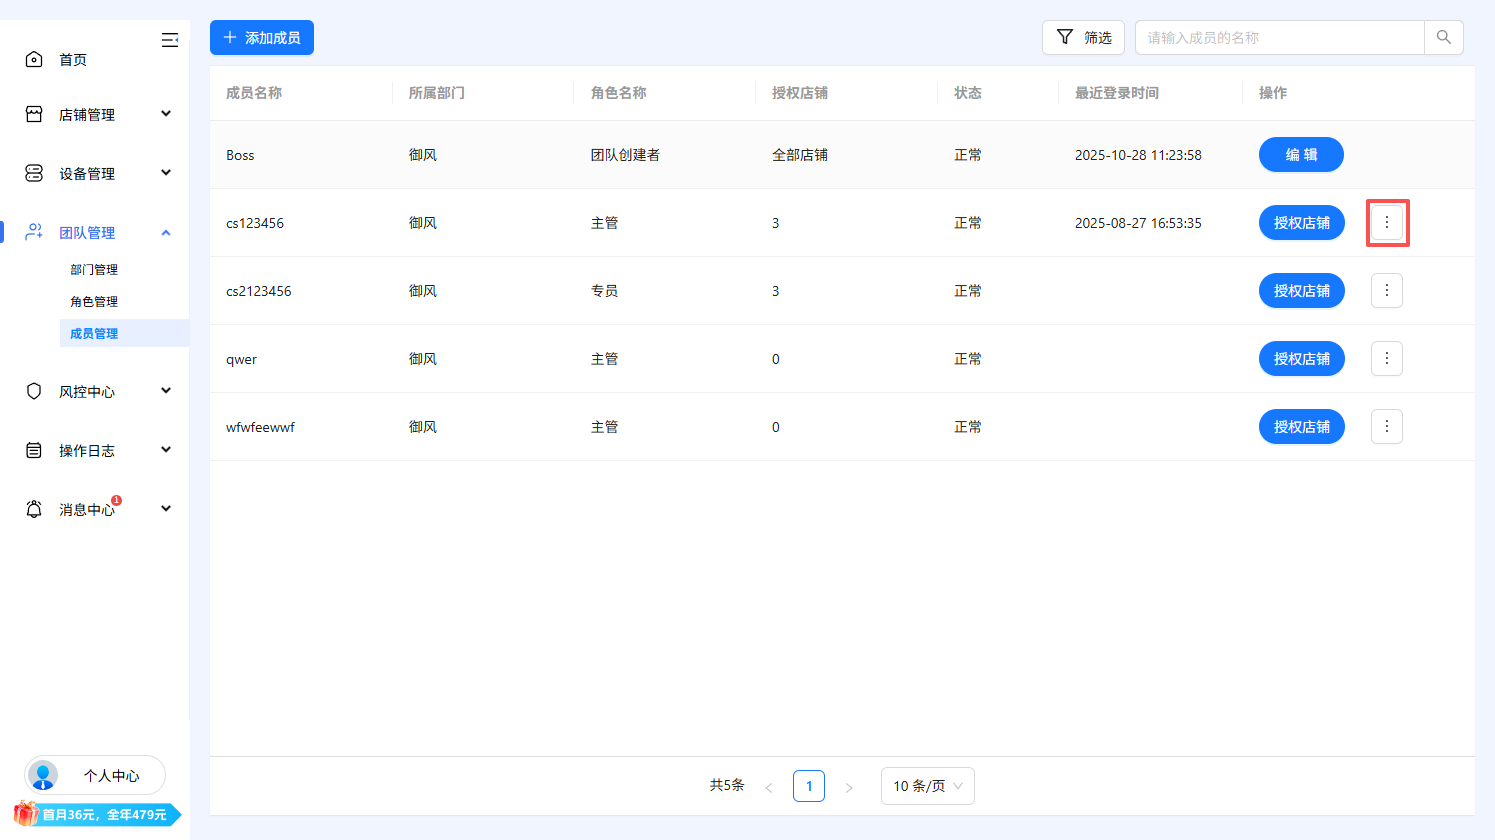The width and height of the screenshot is (1495, 840).
Task: Click the 首月36元 promotion banner
Action: point(95,815)
